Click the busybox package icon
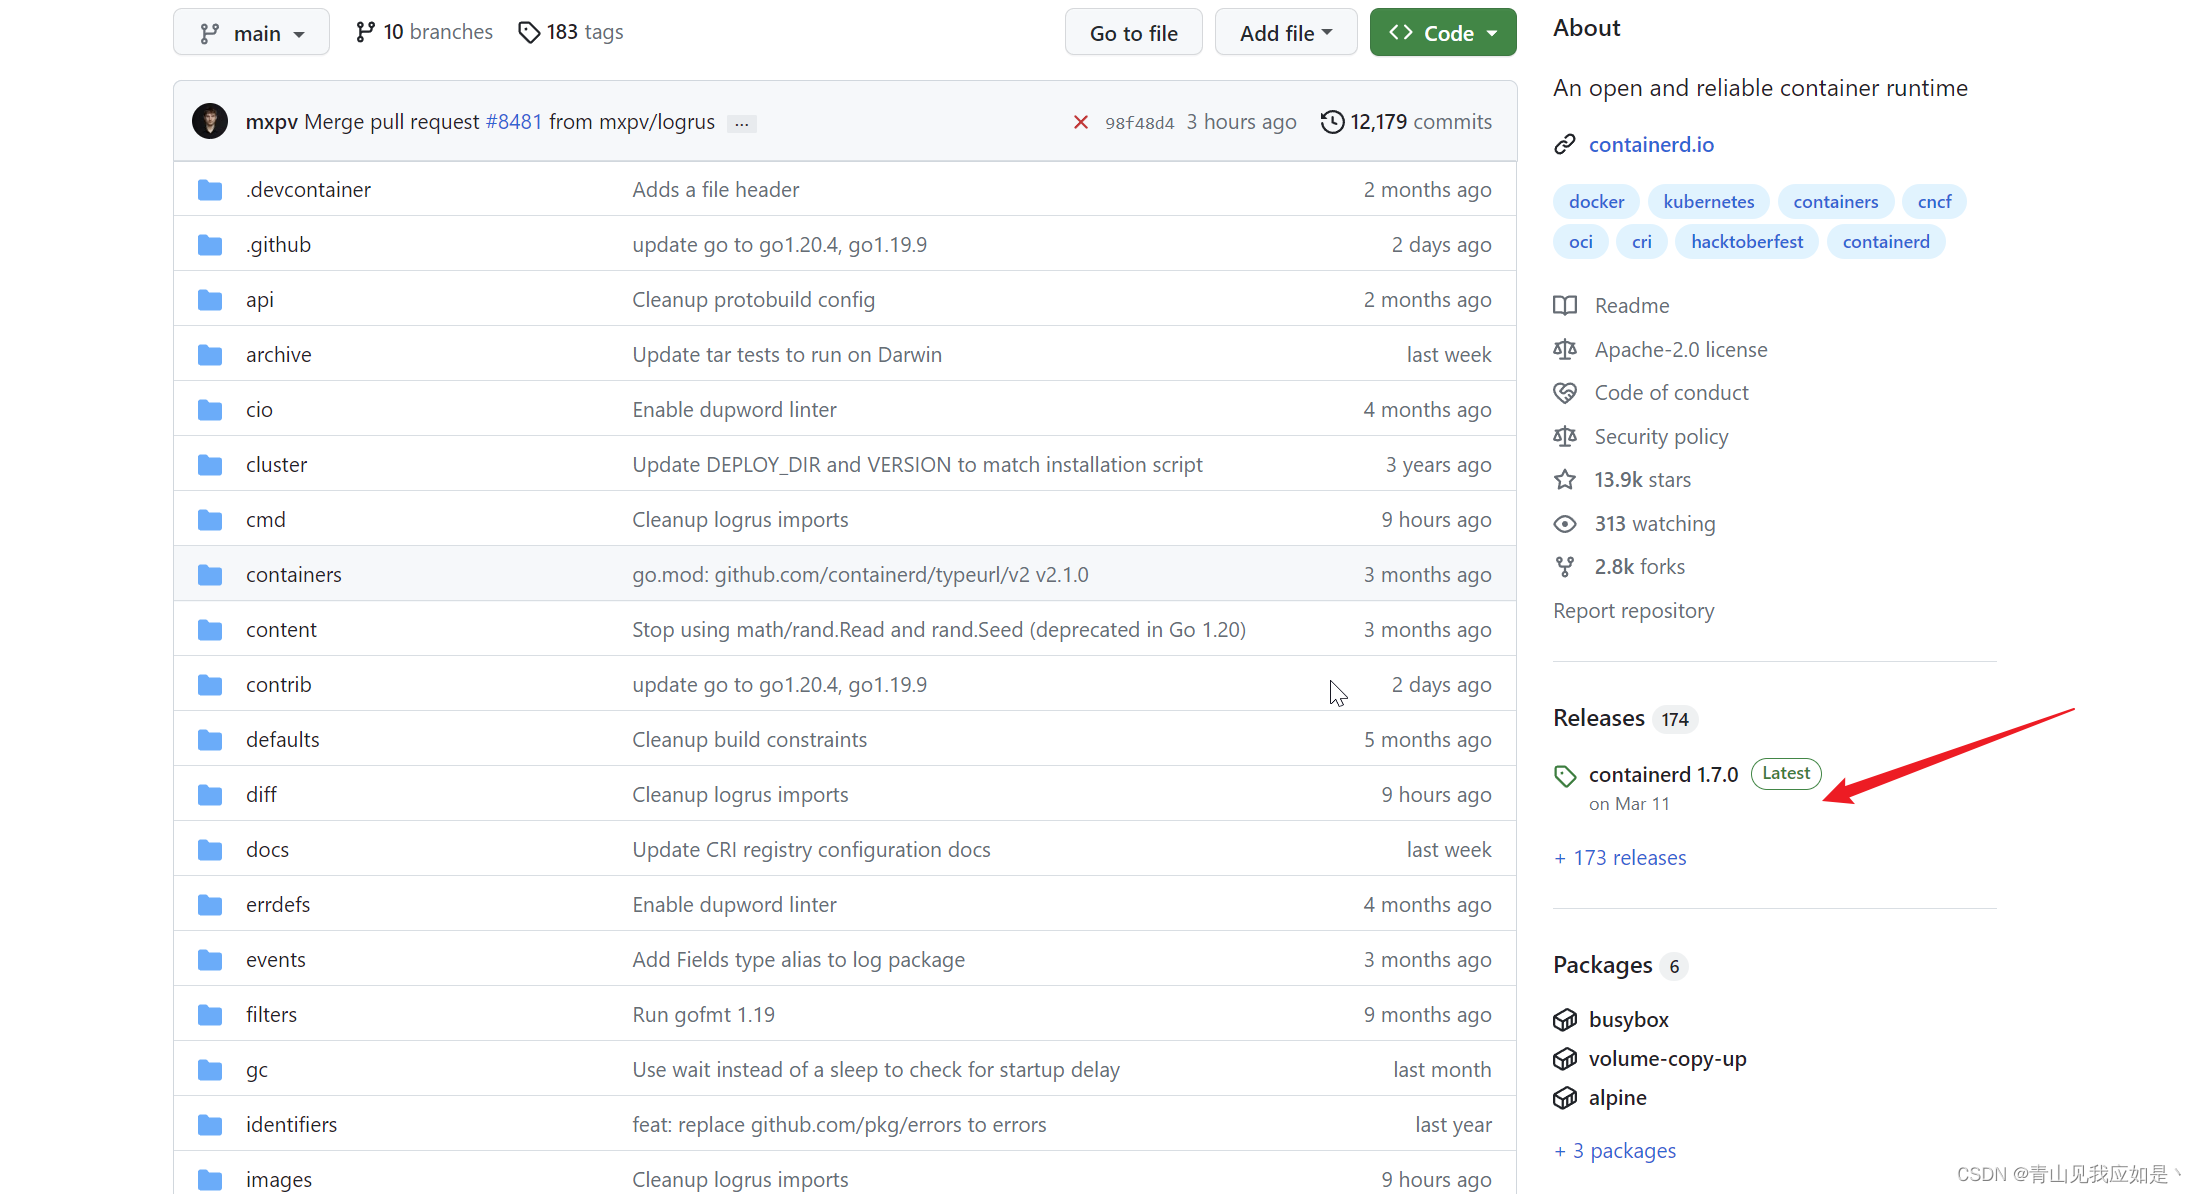 (x=1565, y=1020)
